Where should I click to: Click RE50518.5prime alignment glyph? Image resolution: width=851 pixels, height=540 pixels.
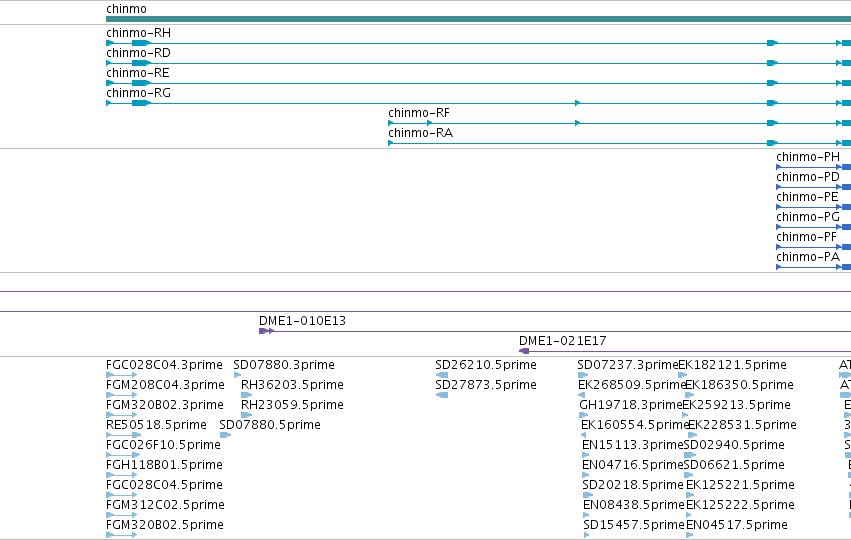pos(123,436)
